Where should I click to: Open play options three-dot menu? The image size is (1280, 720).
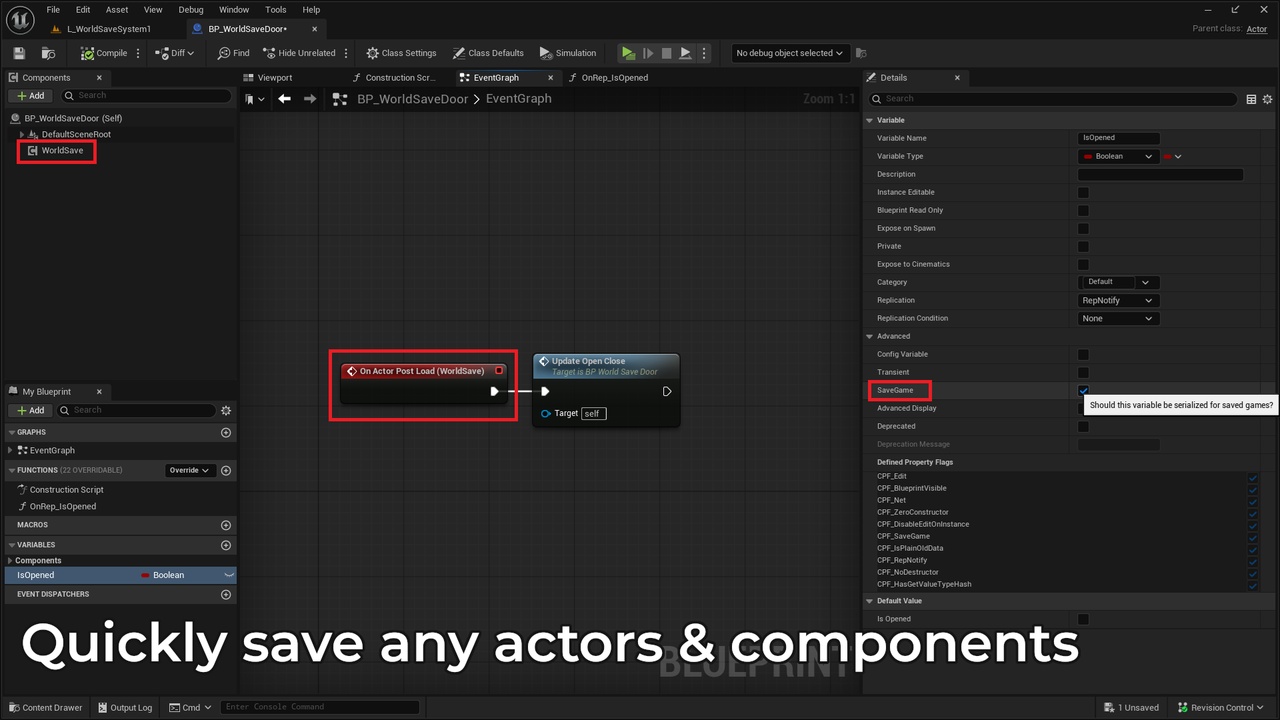click(x=704, y=53)
